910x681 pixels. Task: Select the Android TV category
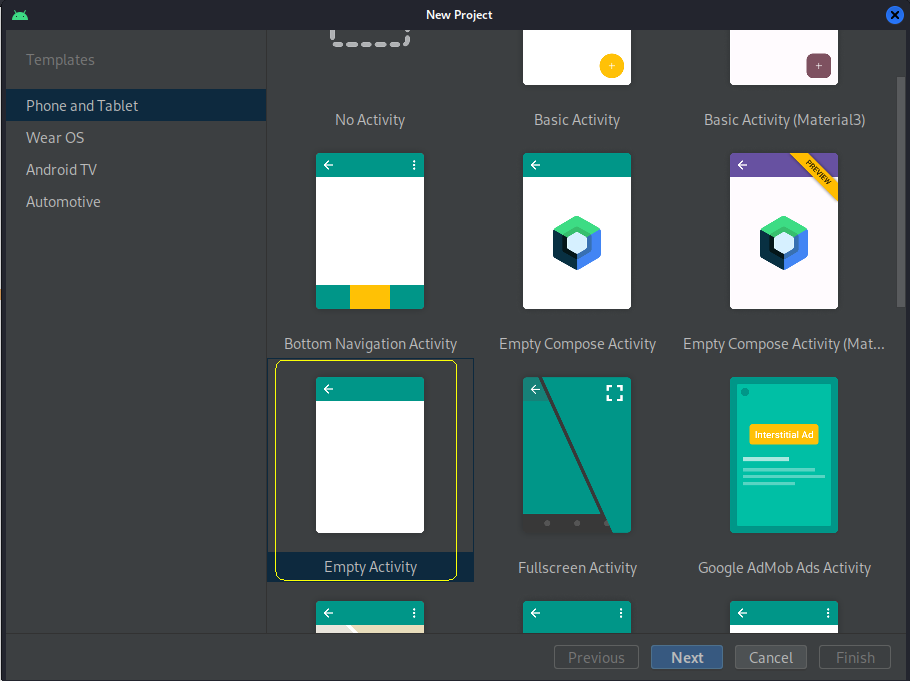coord(136,170)
